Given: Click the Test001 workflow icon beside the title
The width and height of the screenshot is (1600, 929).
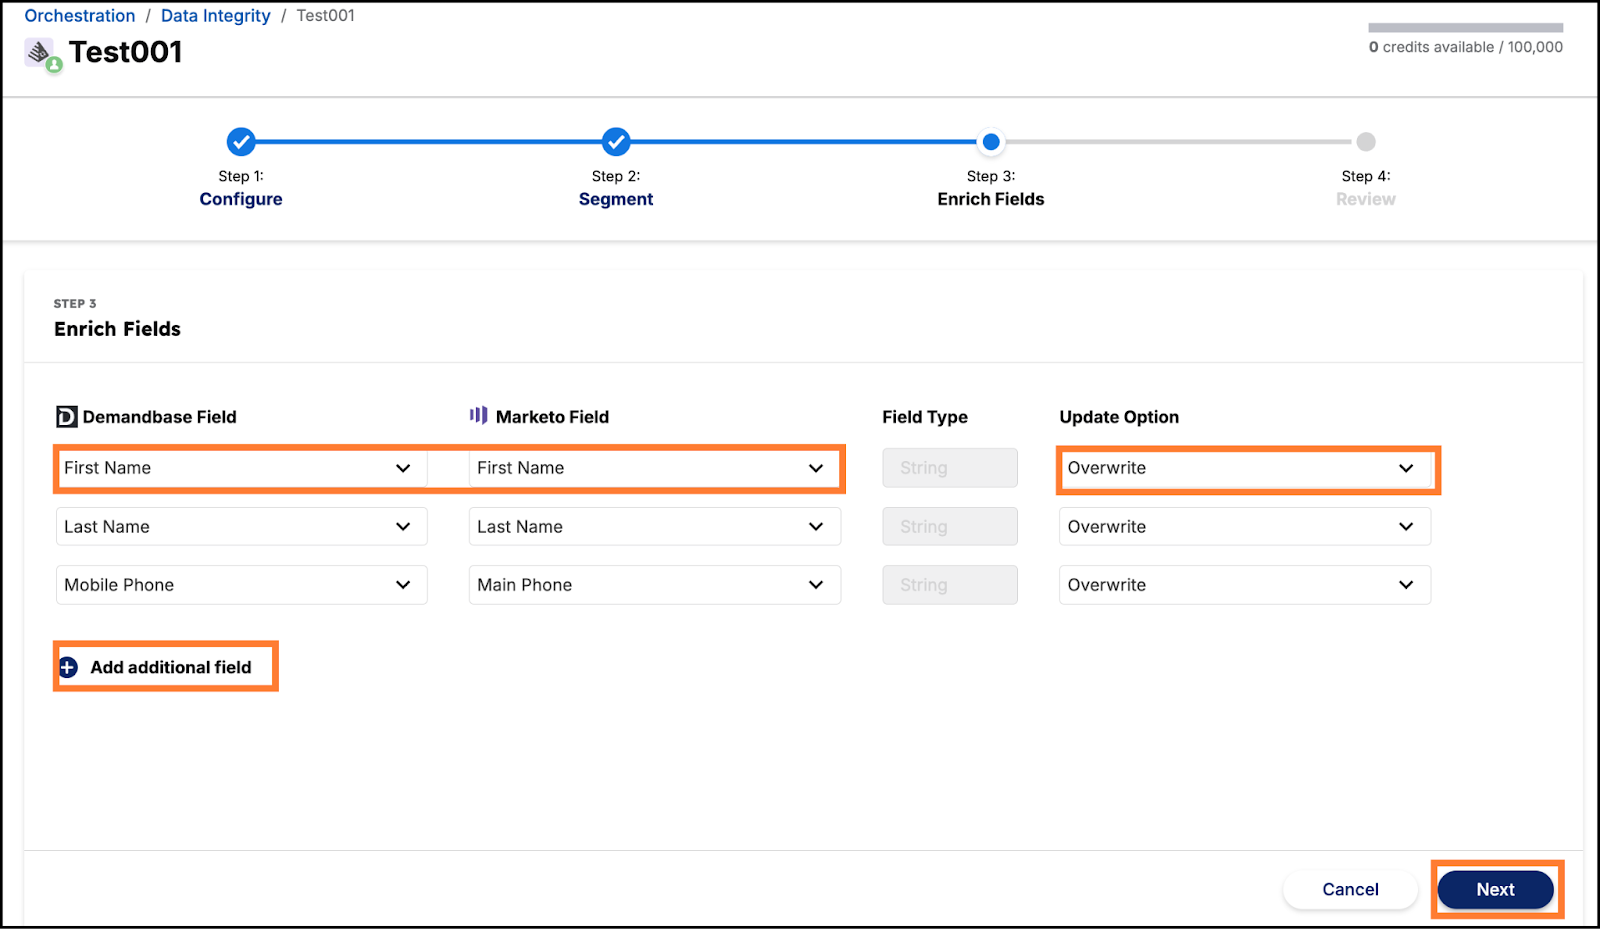Looking at the screenshot, I should (x=43, y=55).
